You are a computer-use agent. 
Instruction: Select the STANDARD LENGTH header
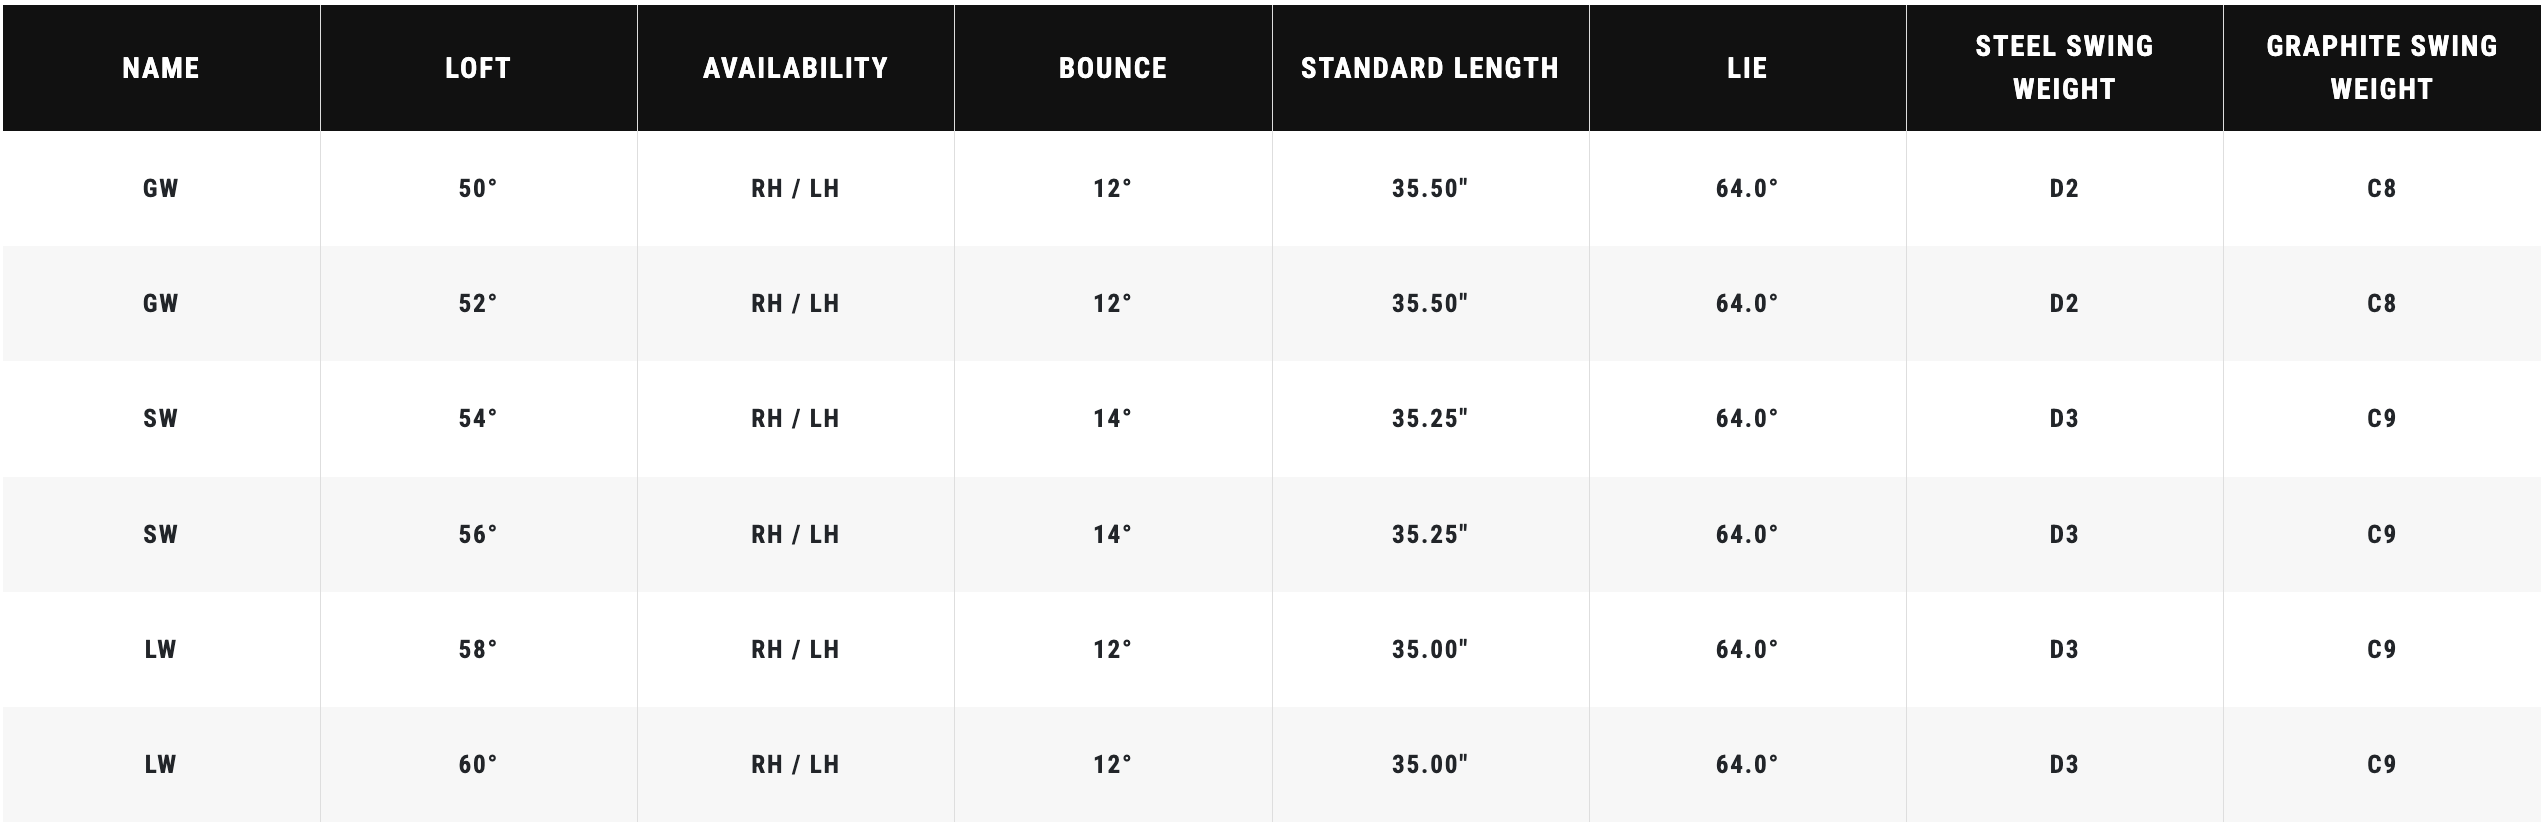click(1430, 68)
